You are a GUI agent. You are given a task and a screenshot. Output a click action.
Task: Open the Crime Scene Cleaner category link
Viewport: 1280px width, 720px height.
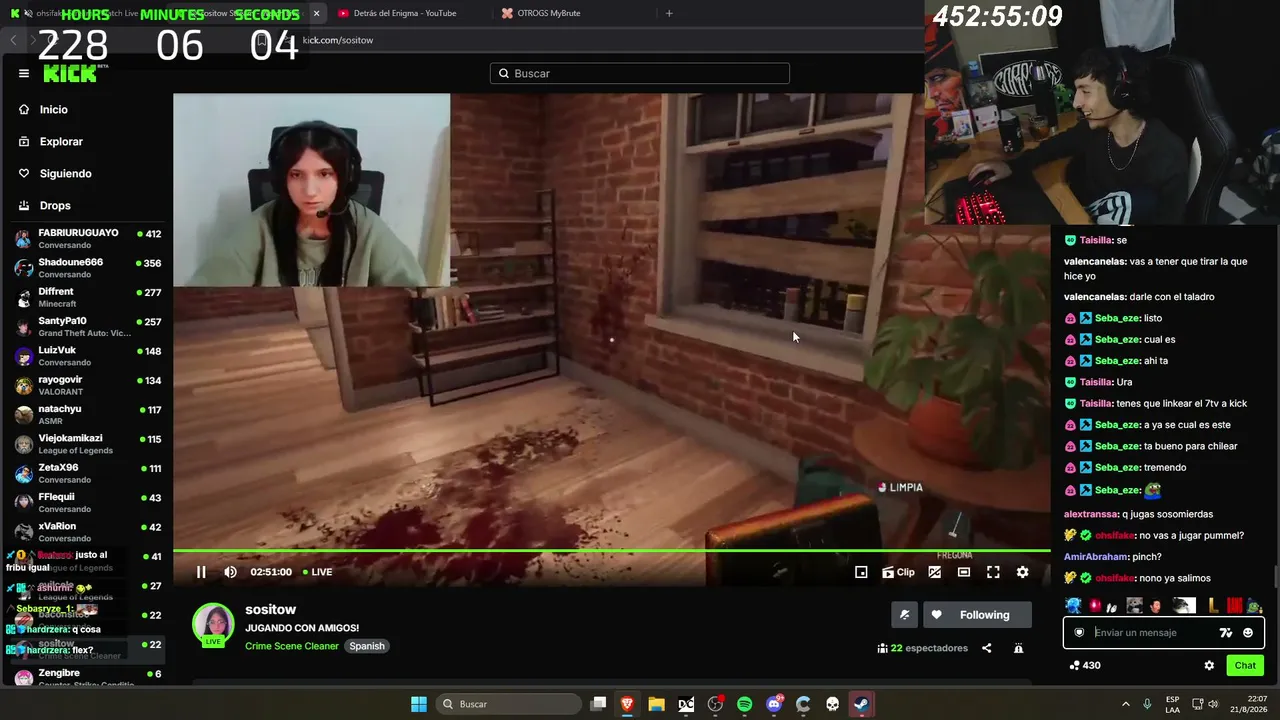(x=292, y=646)
